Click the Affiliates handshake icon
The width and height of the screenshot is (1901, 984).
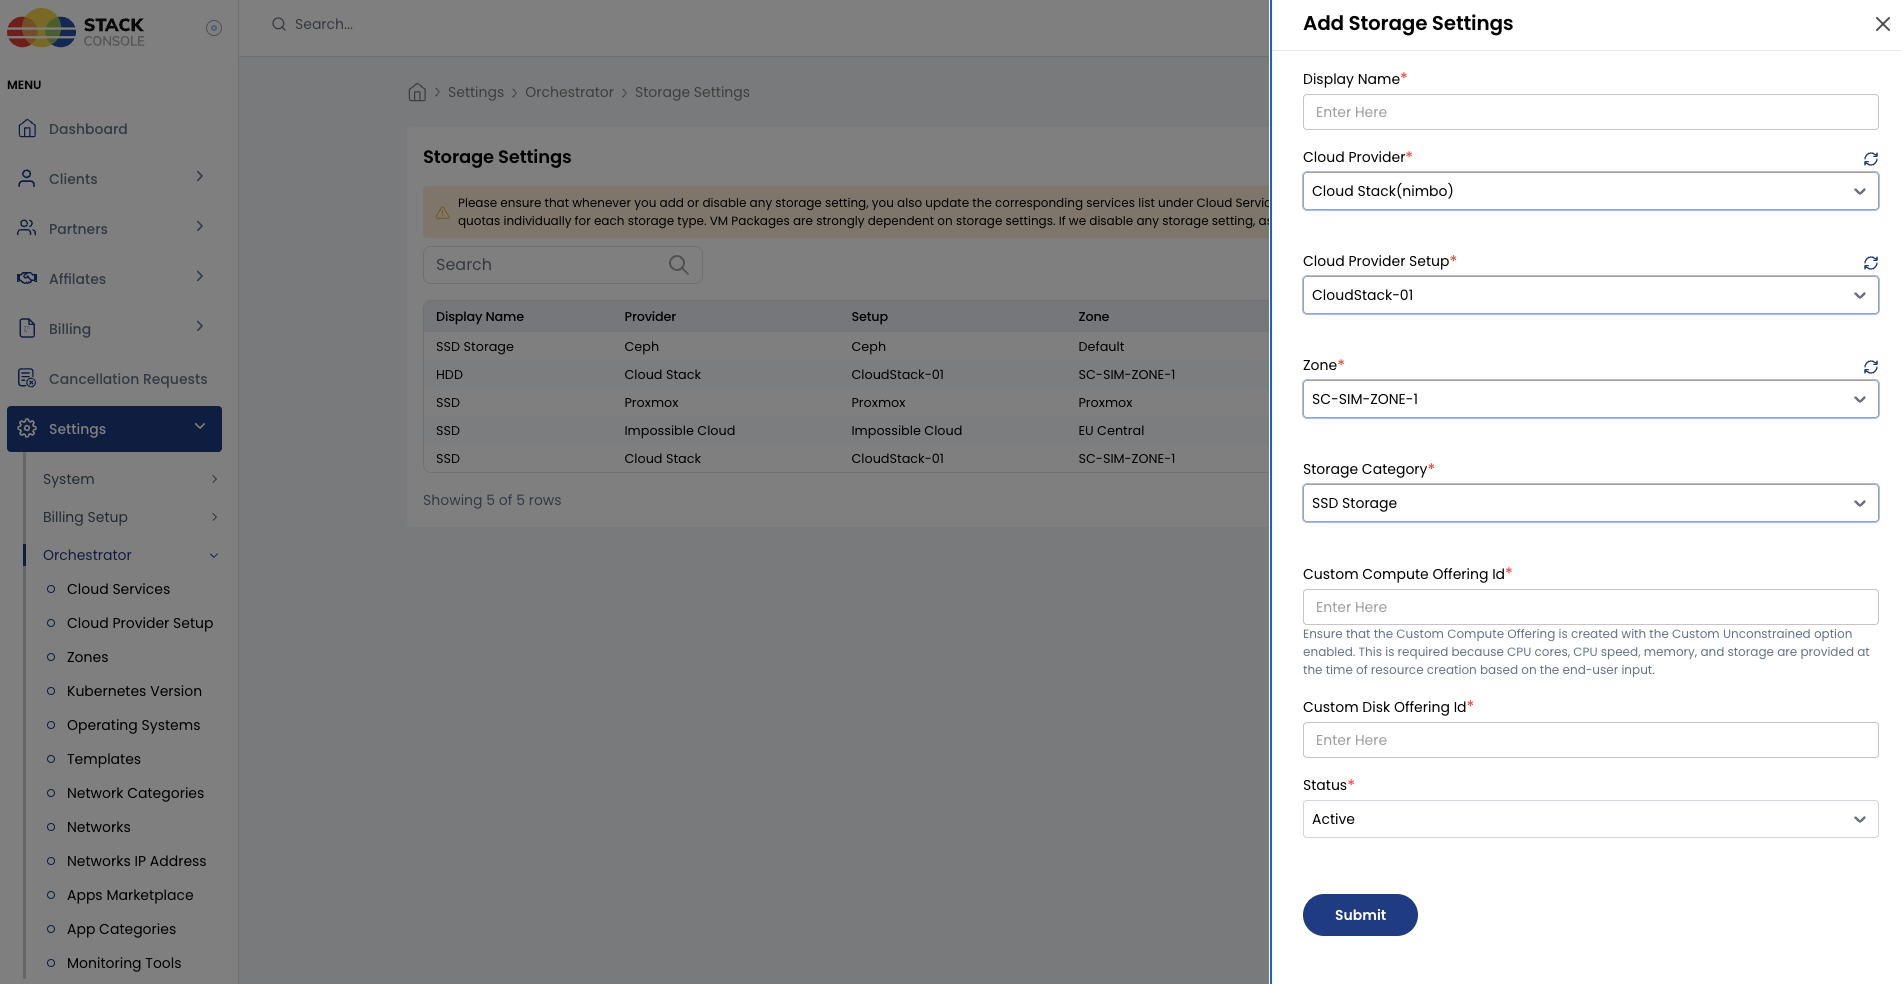click(x=28, y=278)
